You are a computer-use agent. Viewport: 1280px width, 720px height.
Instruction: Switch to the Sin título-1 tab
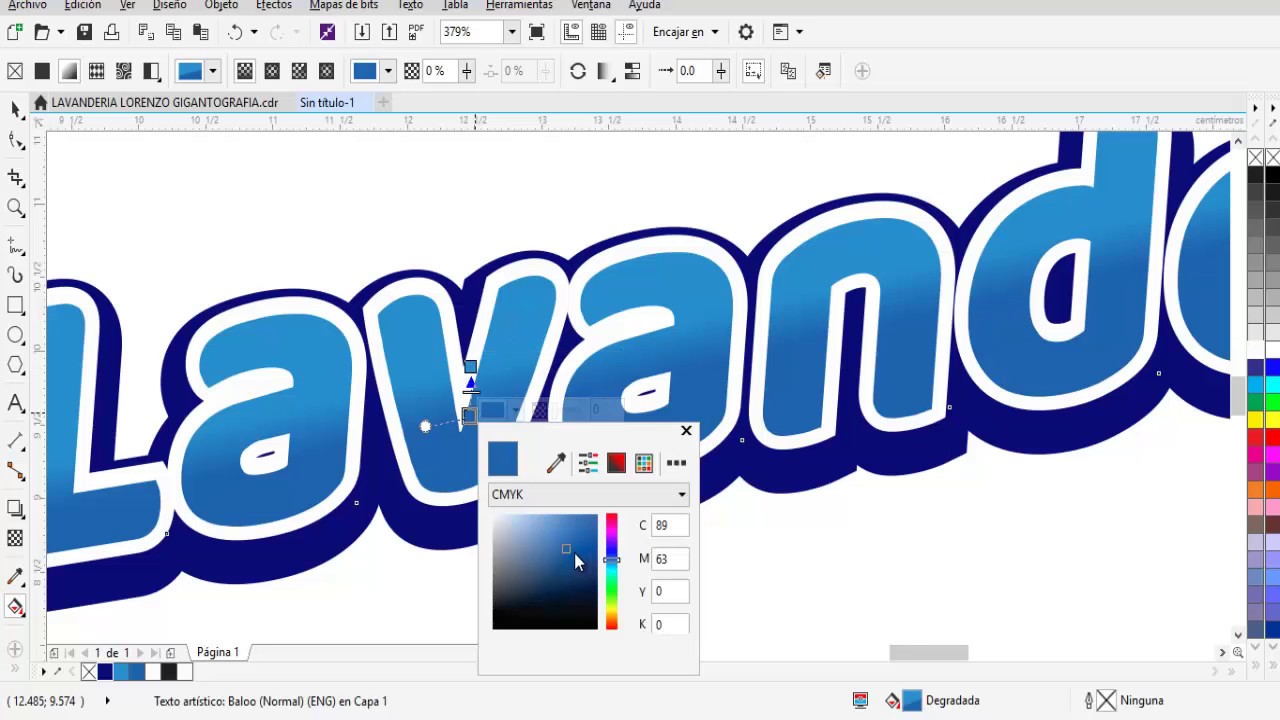click(x=327, y=102)
